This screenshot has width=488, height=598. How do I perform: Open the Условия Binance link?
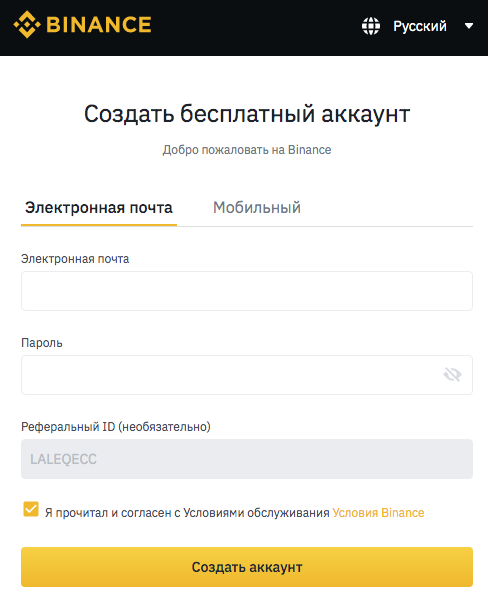(378, 513)
